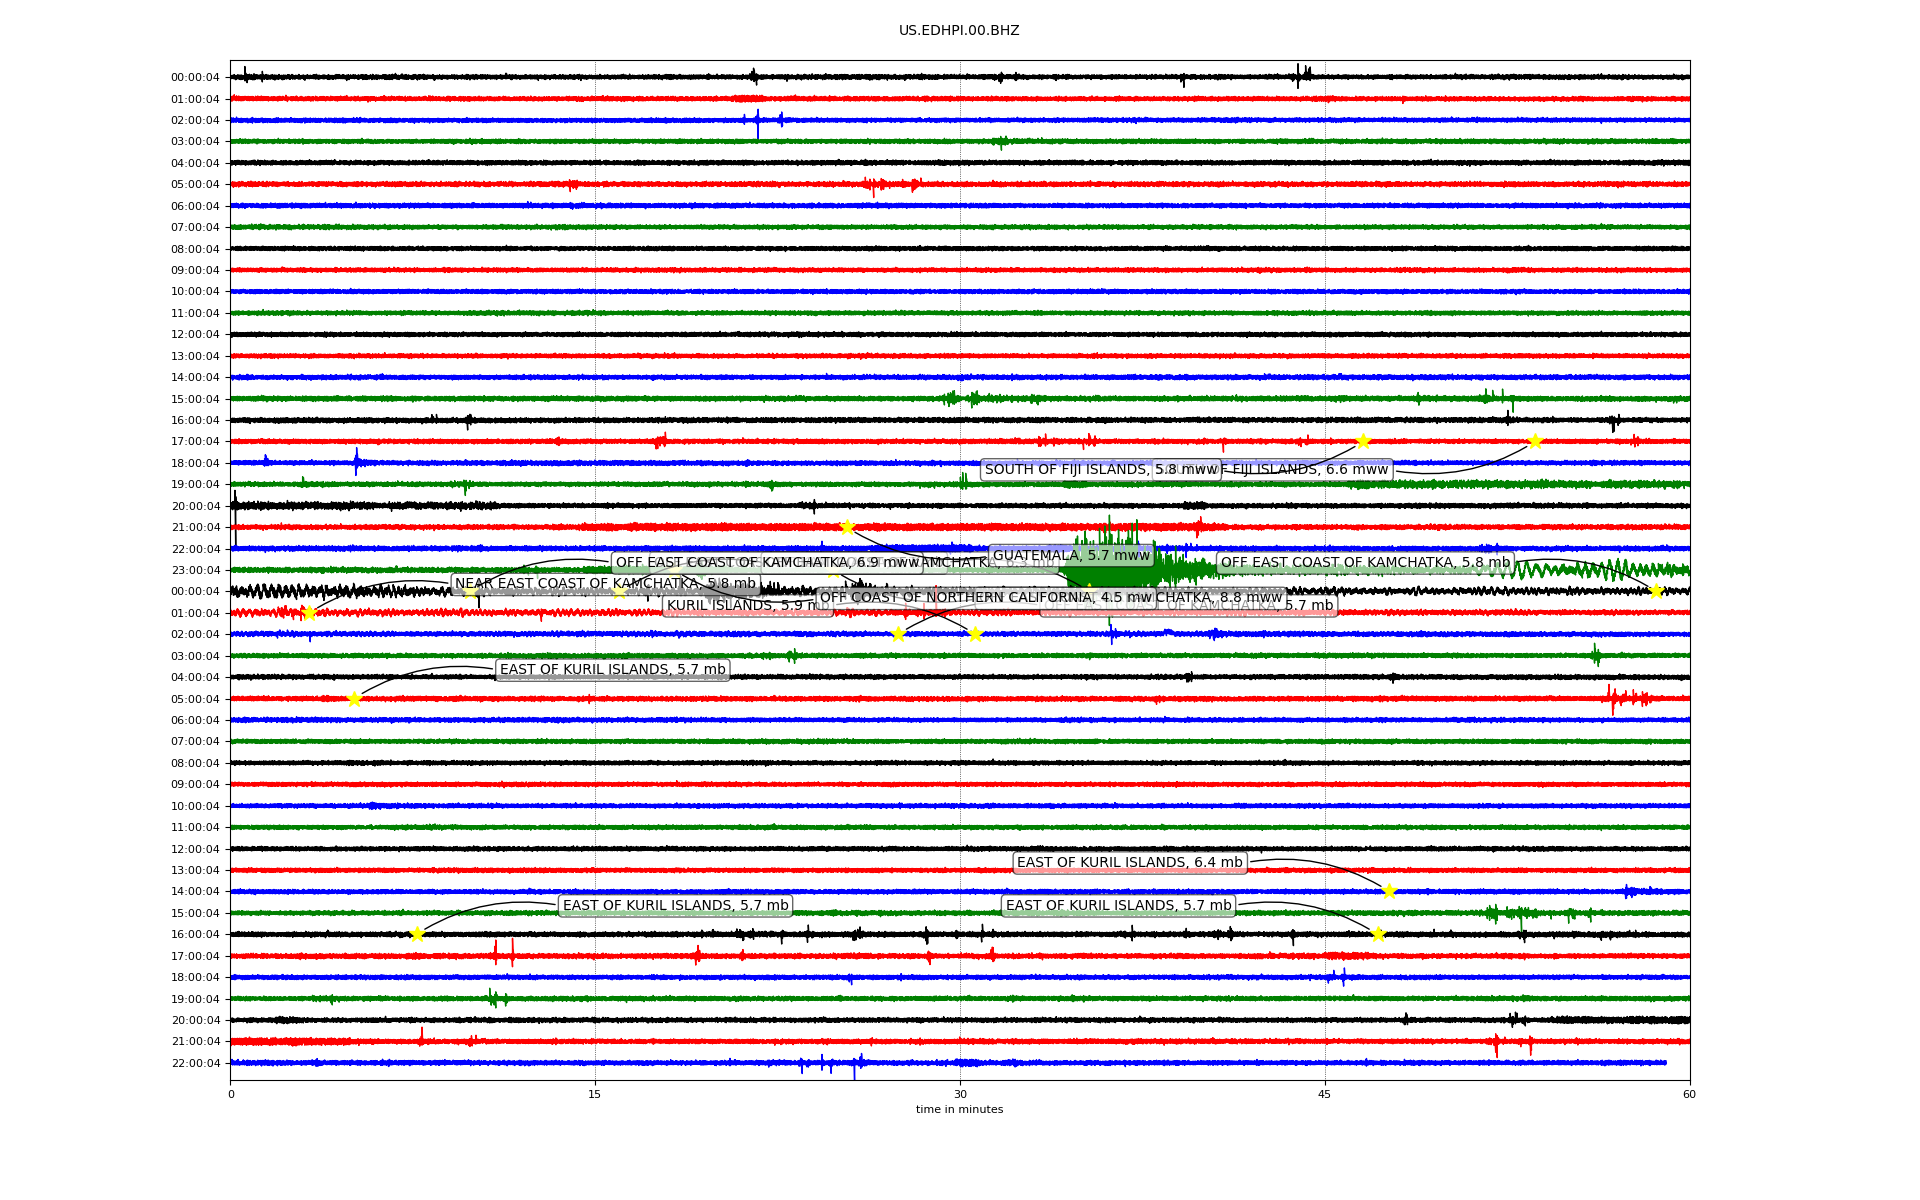
Task: Click star marker linked to GUATEMALA 5.7 mww label
Action: click(847, 527)
